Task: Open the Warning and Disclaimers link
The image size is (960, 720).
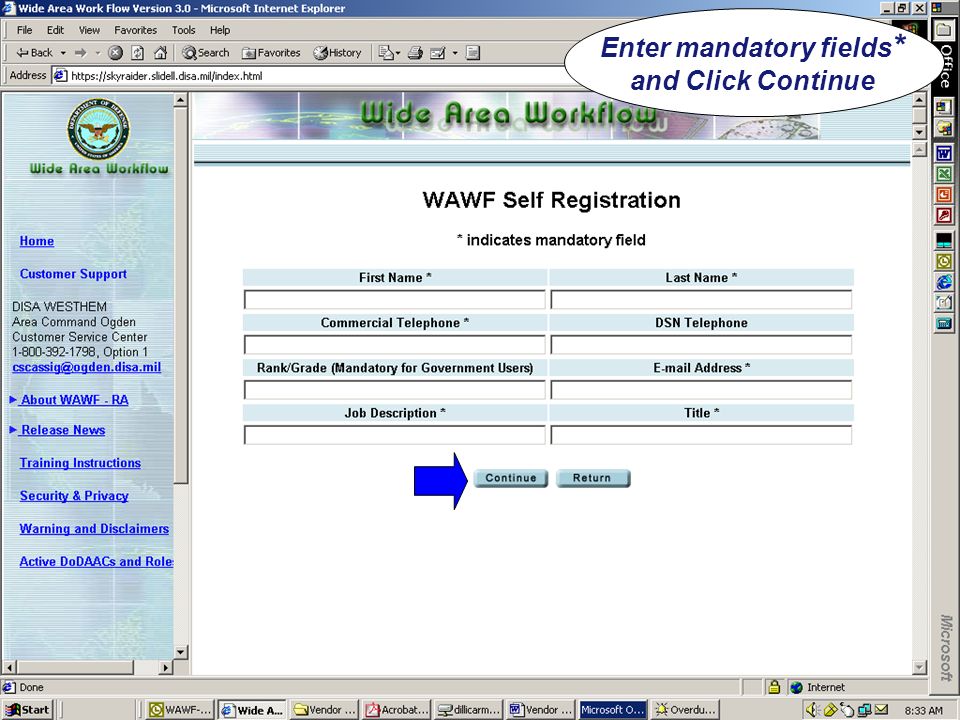Action: (x=94, y=529)
